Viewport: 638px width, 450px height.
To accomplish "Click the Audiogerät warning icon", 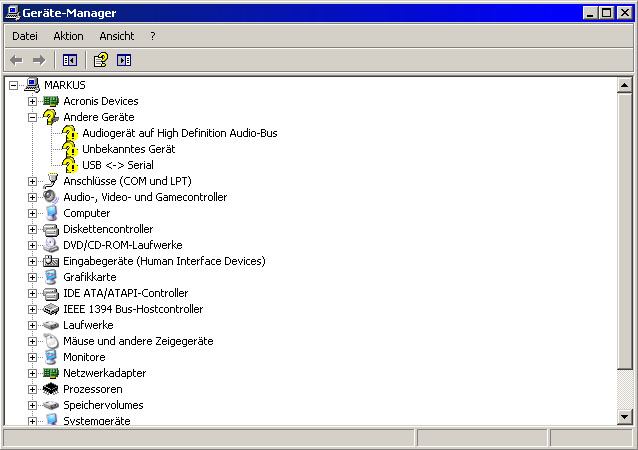I will [x=70, y=133].
